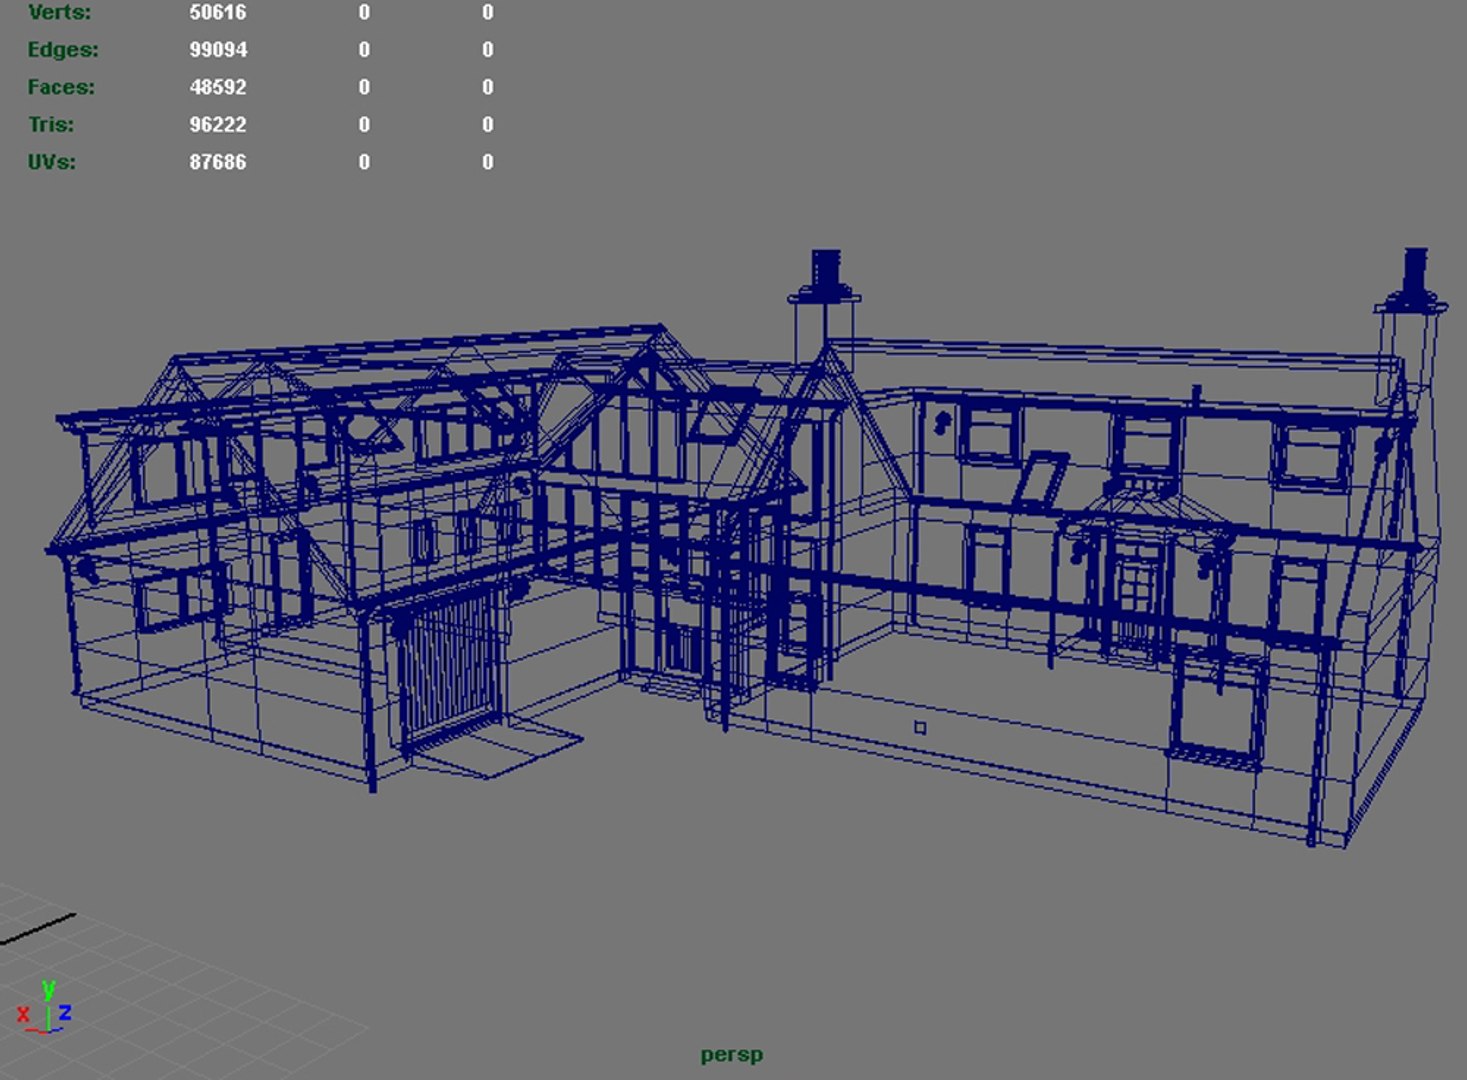Image resolution: width=1467 pixels, height=1080 pixels.
Task: Click the Verts label in the heads-up display
Action: 59,13
